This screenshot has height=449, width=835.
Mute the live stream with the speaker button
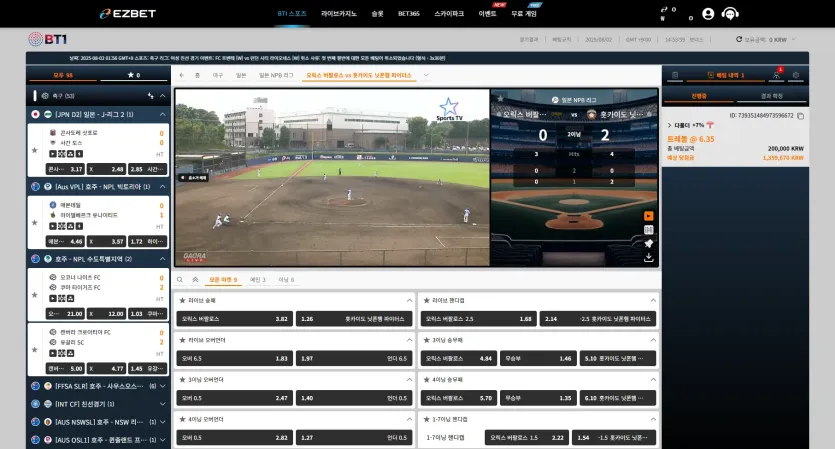pos(193,178)
